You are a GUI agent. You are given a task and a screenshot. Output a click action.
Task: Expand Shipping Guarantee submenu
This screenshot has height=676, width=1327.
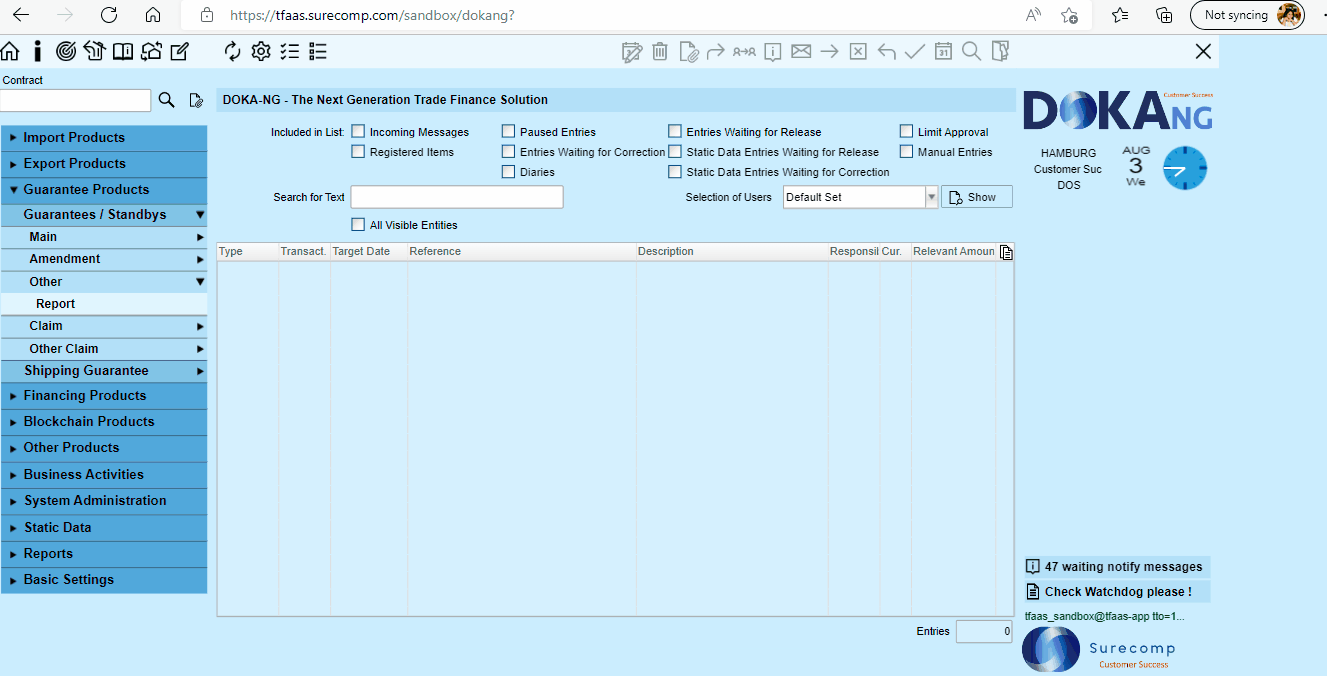pyautogui.click(x=104, y=371)
